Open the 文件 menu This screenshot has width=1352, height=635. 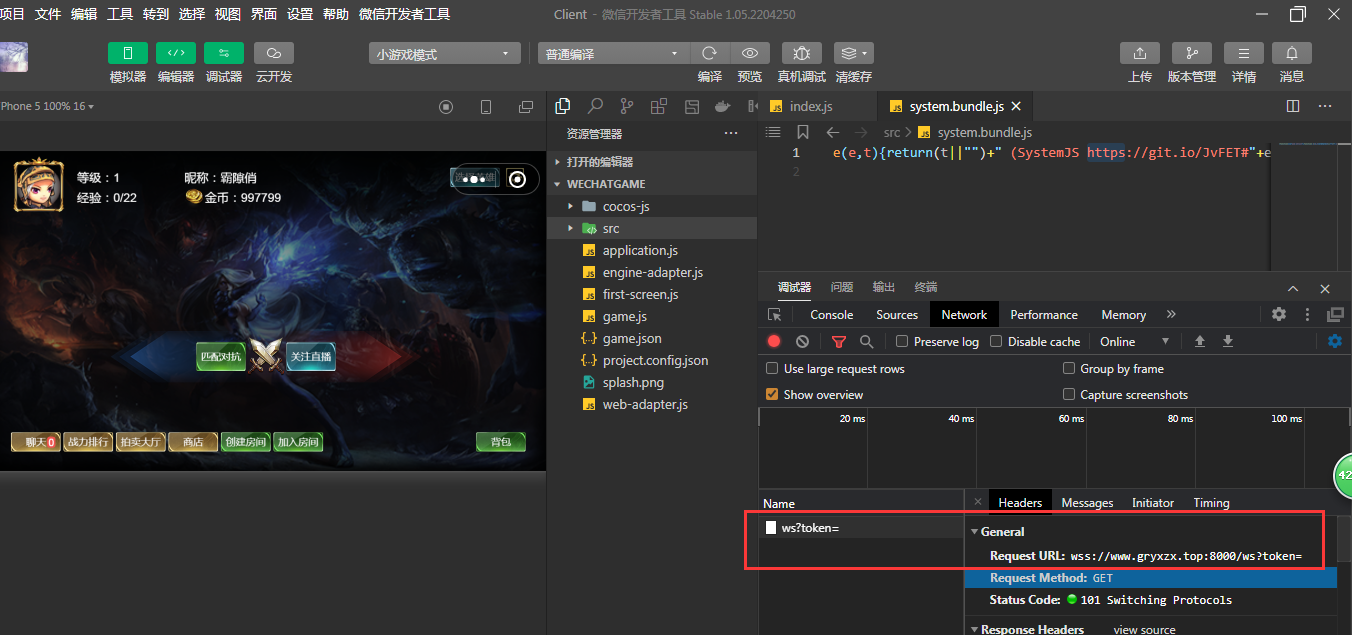(48, 14)
